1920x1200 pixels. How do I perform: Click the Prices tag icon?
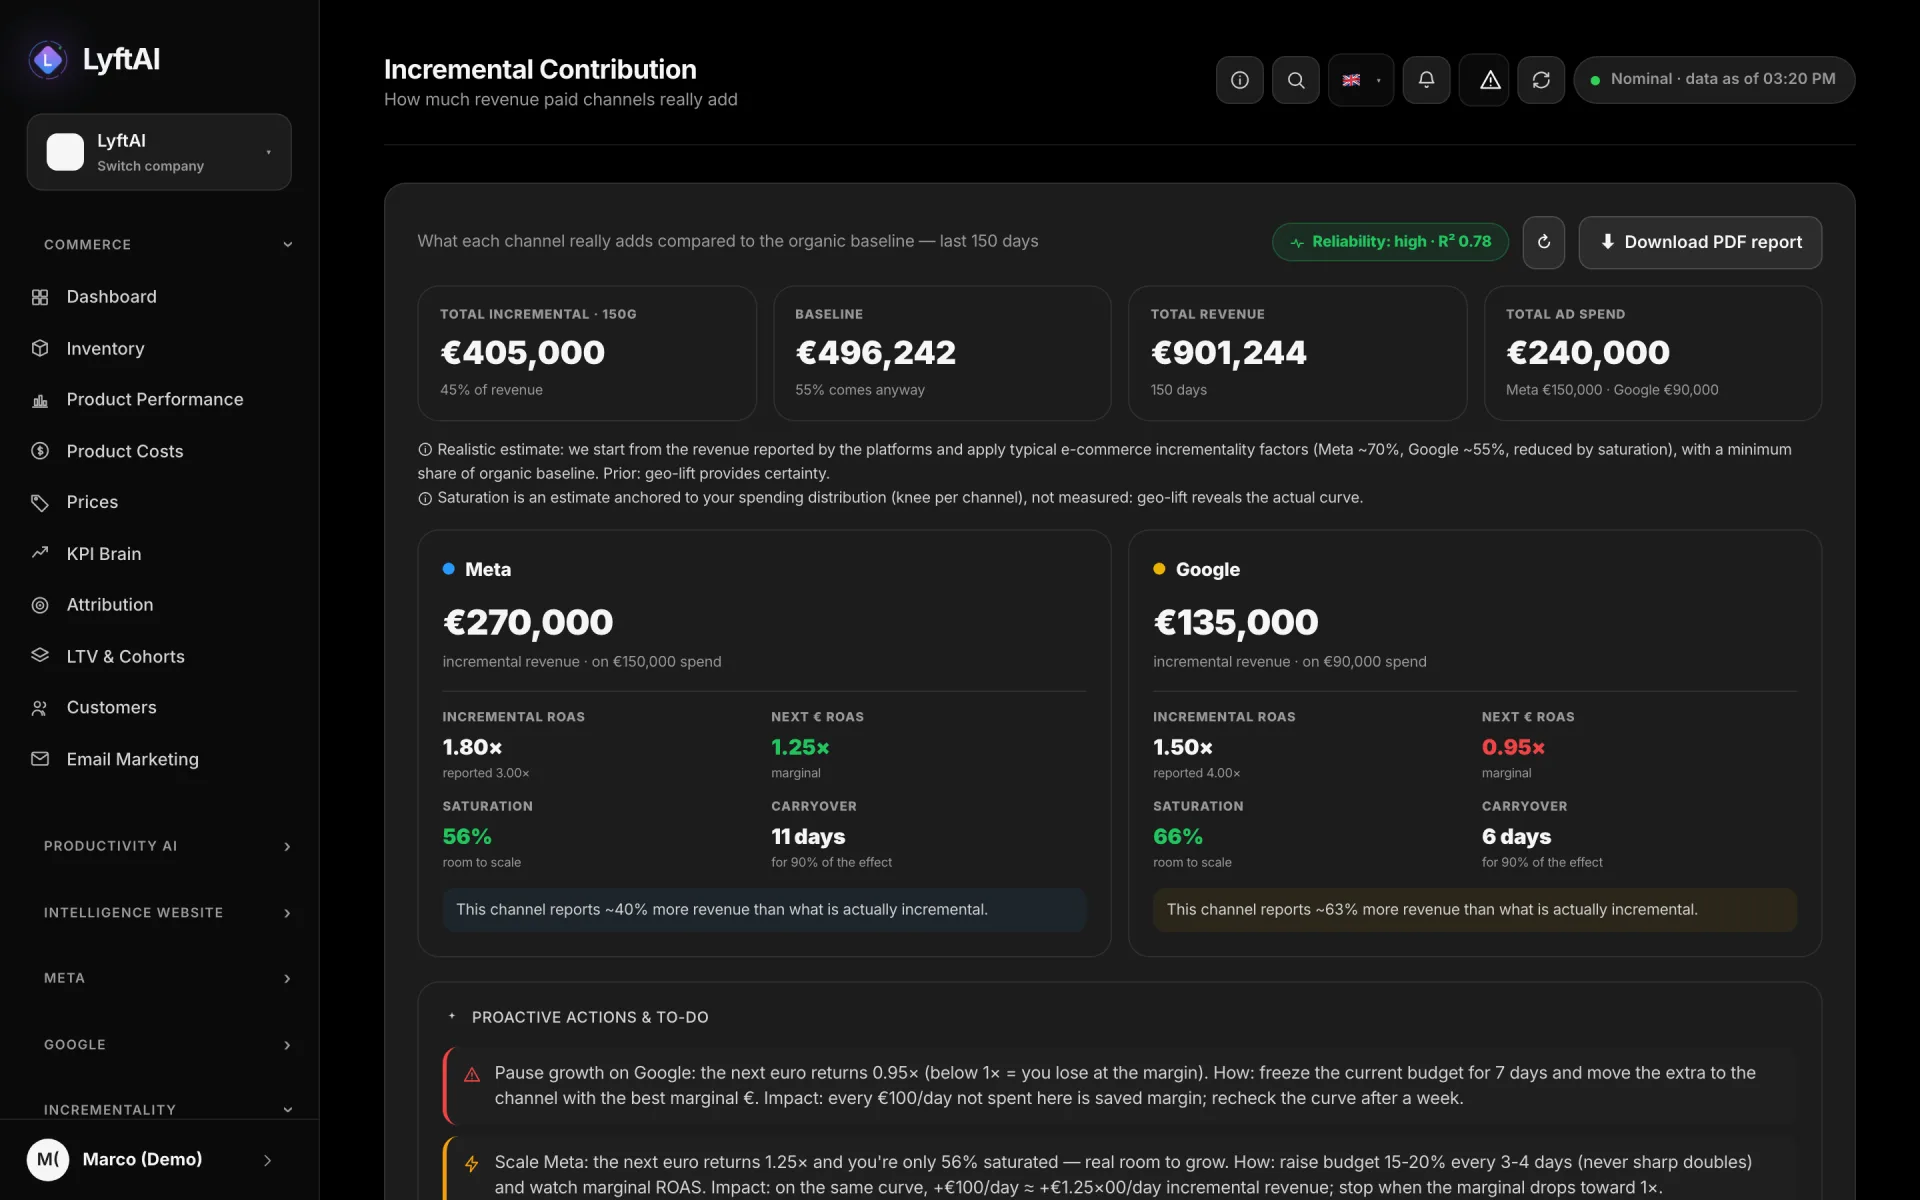tap(40, 502)
